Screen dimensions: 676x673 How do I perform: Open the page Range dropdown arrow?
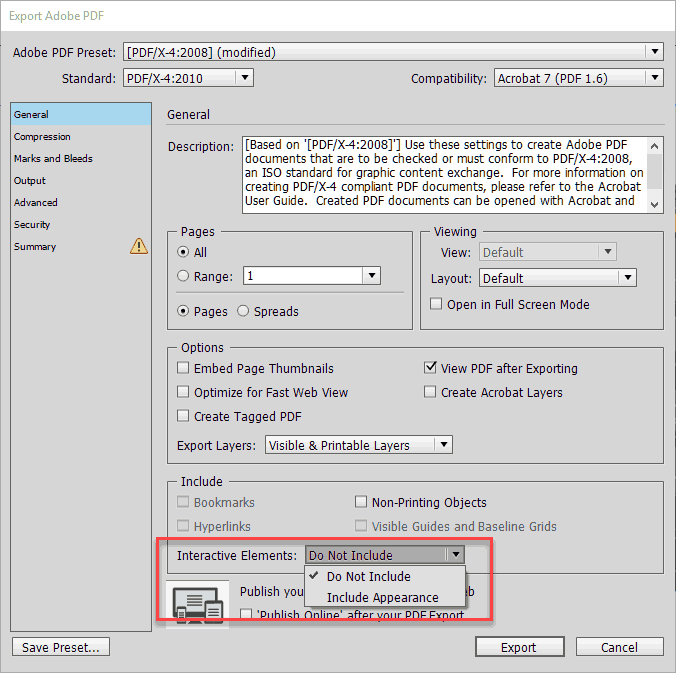click(x=372, y=275)
